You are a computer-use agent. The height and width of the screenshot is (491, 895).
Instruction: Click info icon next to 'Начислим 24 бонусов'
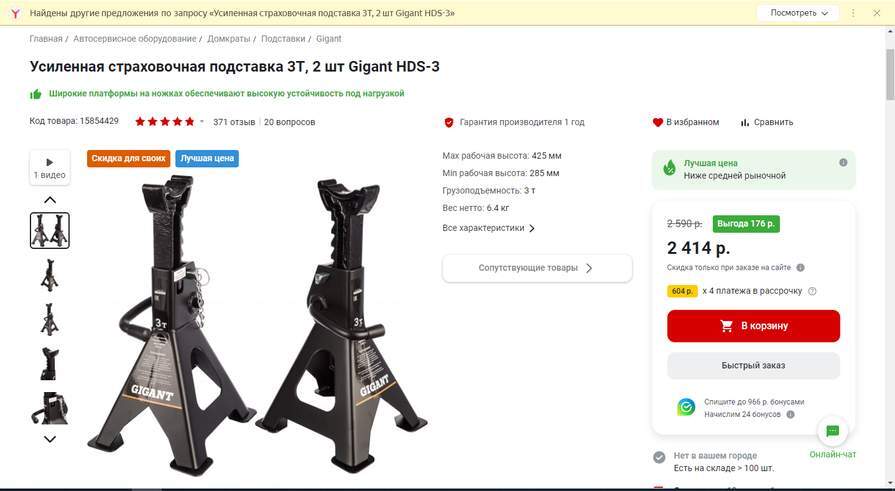[791, 414]
